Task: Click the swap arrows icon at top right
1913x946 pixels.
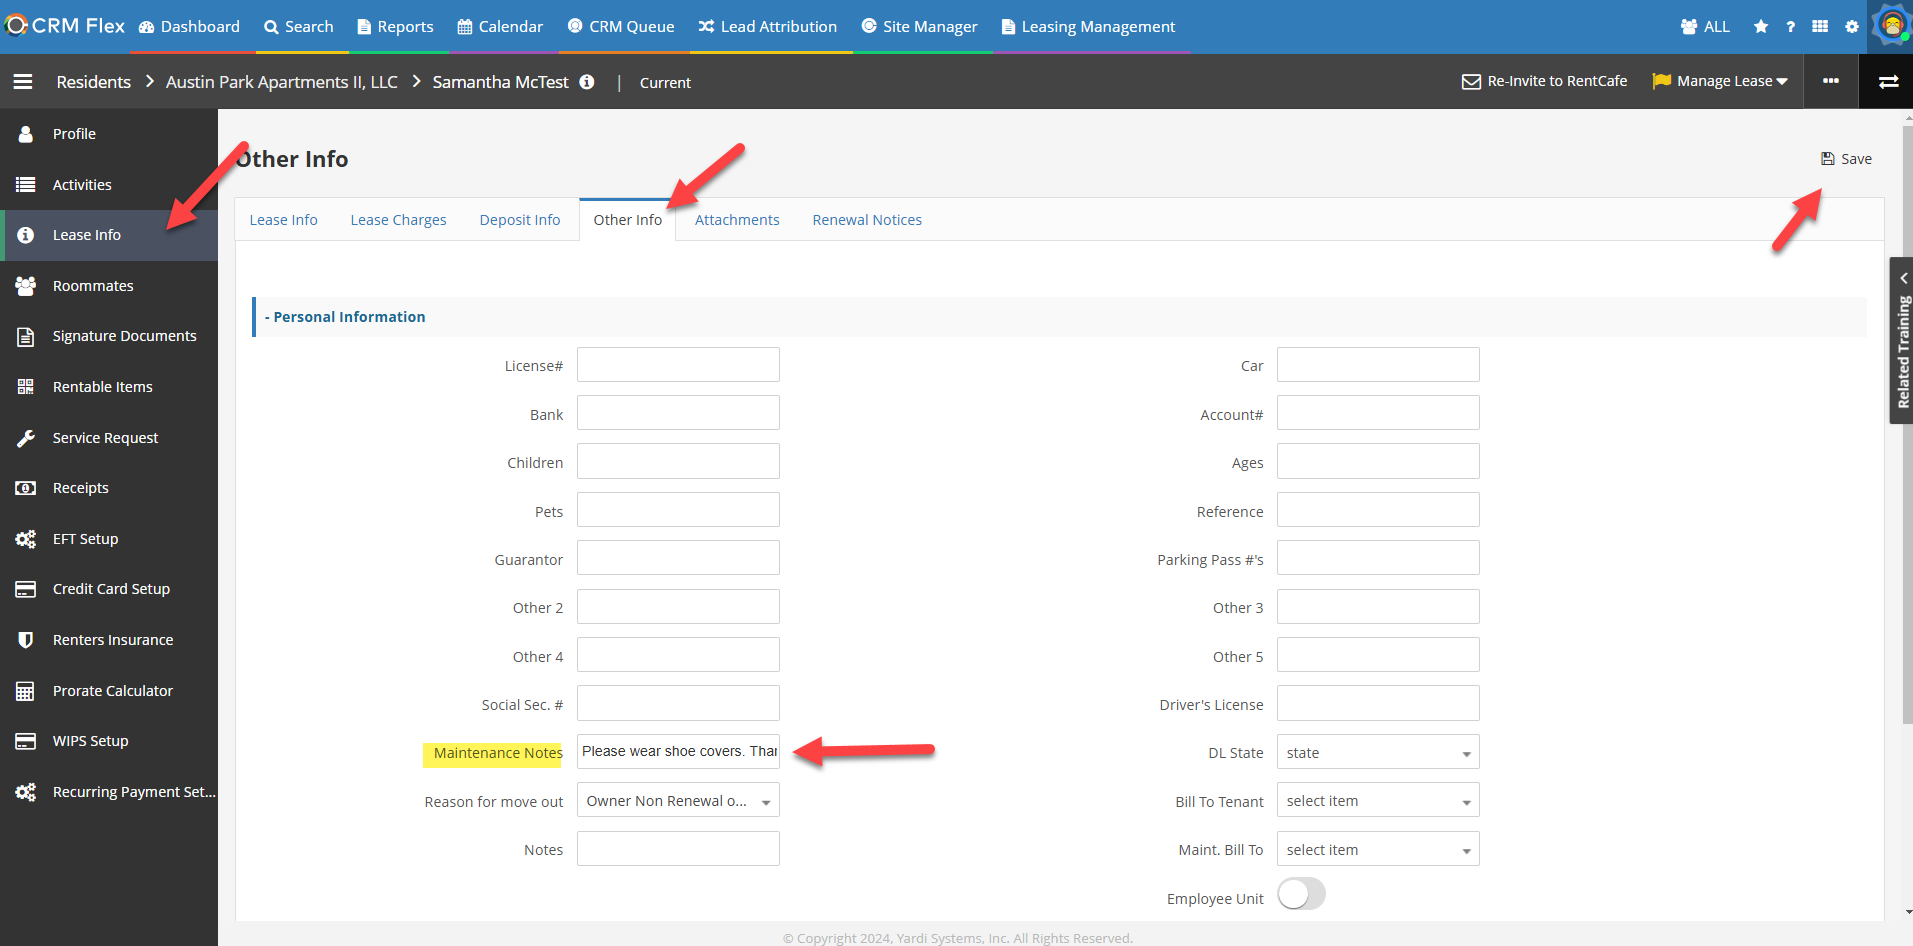Action: (1888, 82)
